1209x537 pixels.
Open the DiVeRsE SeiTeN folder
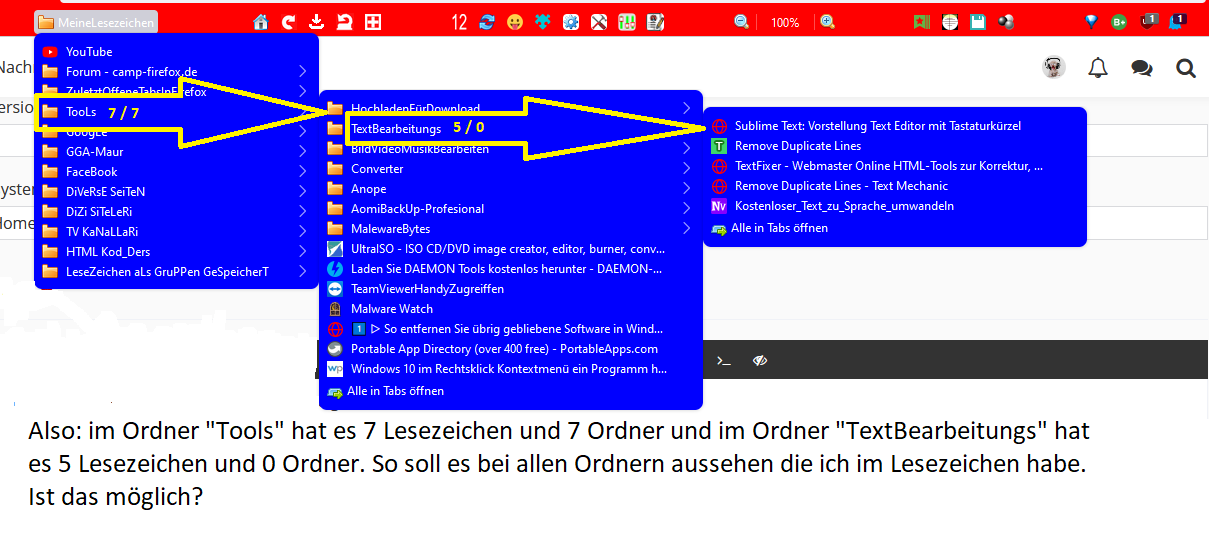click(177, 192)
